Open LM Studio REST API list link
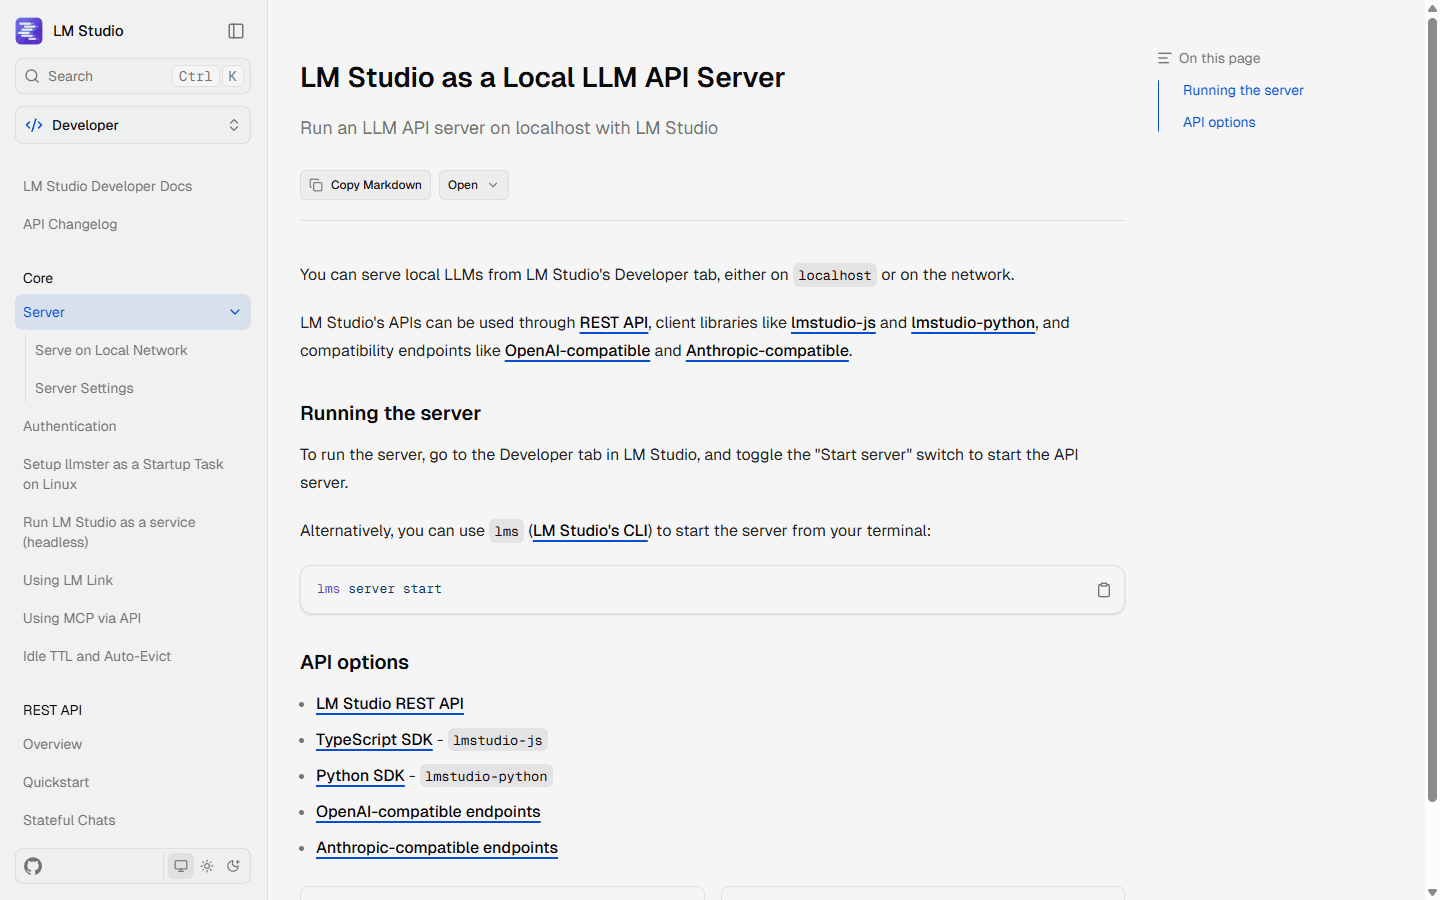This screenshot has width=1440, height=900. click(x=390, y=703)
